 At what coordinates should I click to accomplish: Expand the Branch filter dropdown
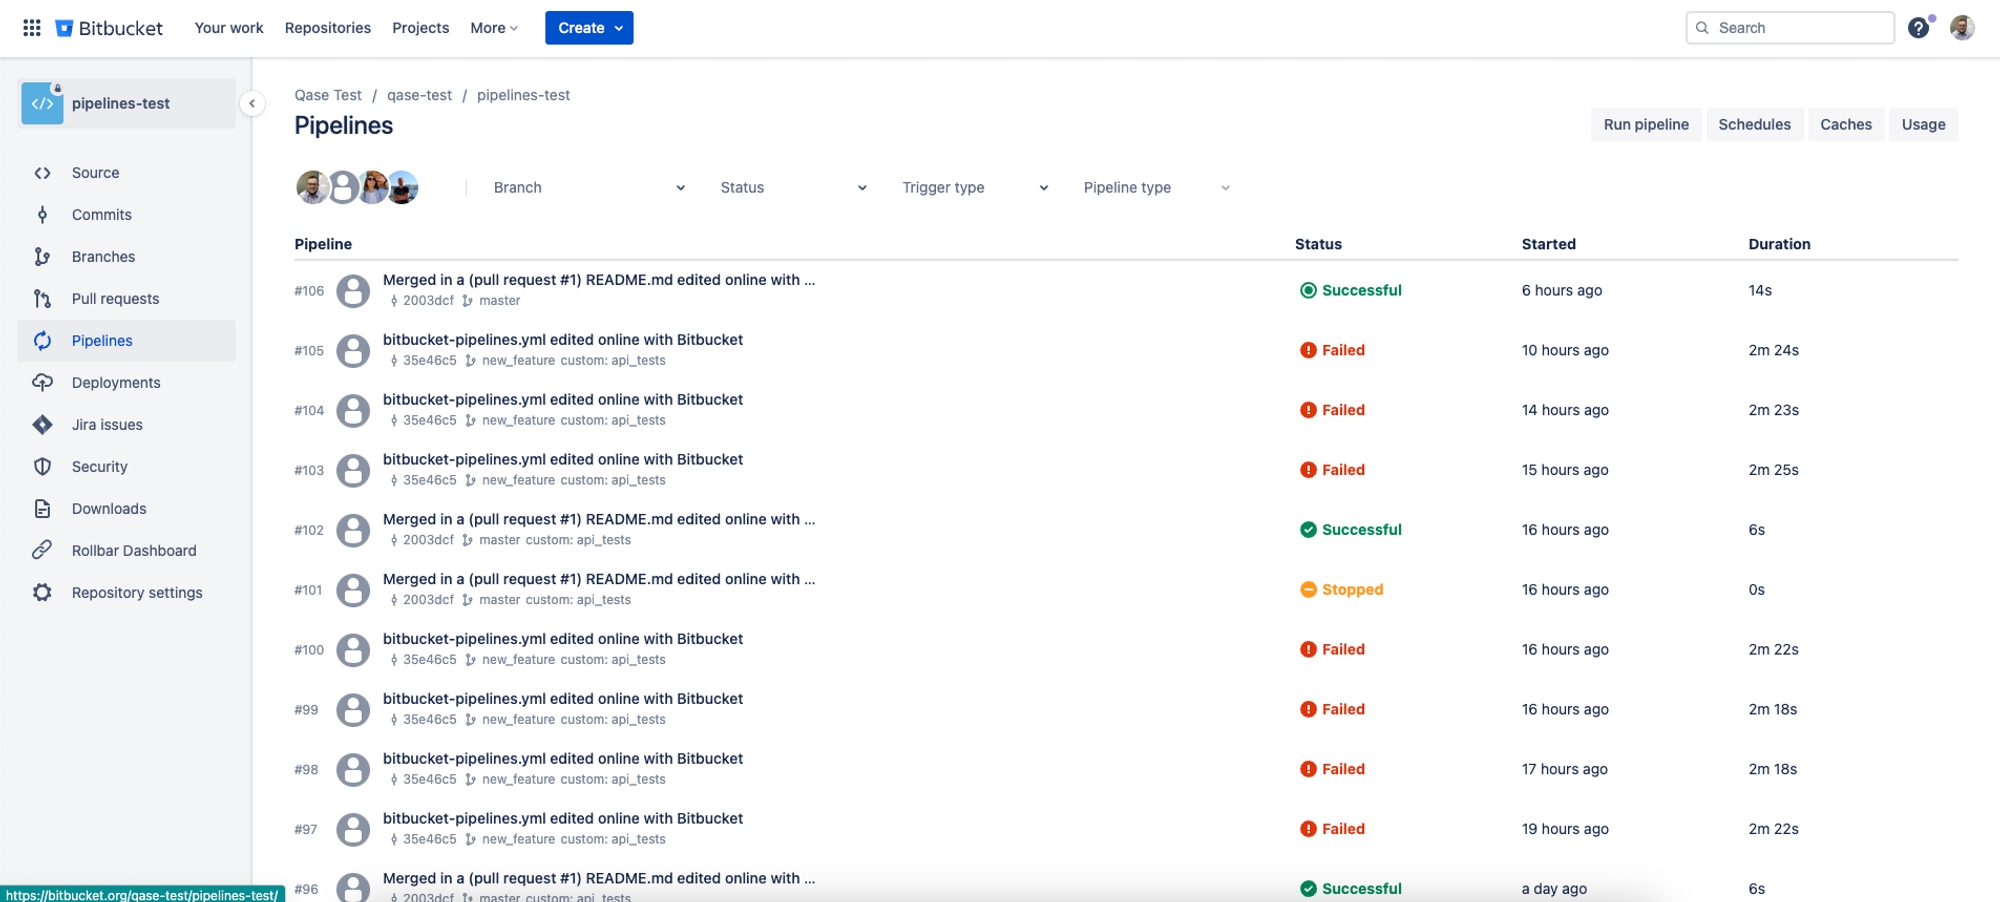click(x=588, y=188)
